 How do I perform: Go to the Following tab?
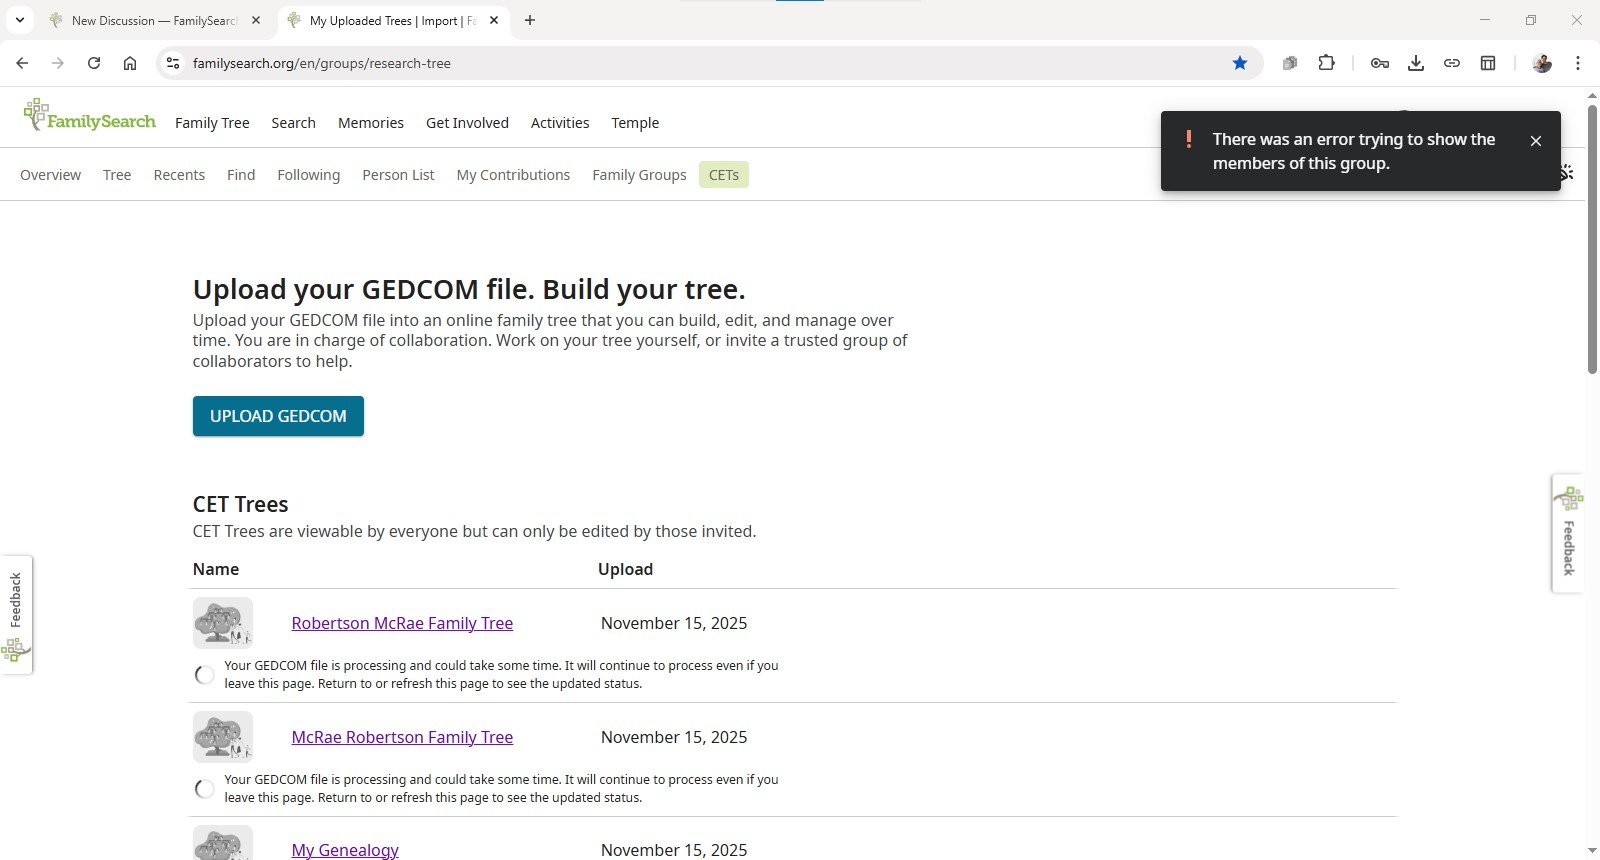click(x=308, y=175)
